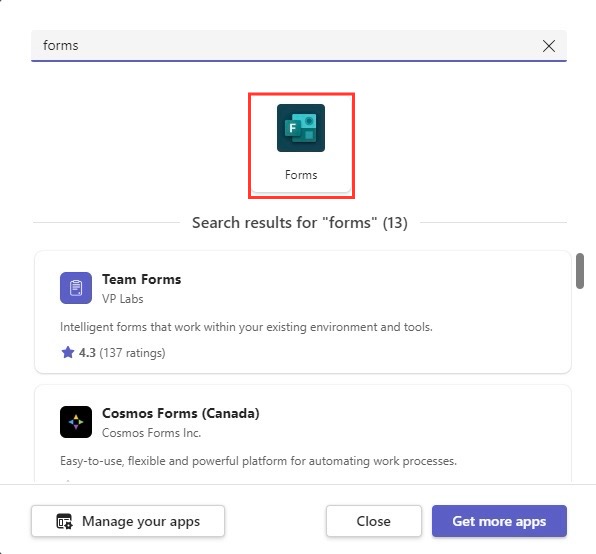Click the results list scrollbar thumb
The image size is (596, 554).
579,271
